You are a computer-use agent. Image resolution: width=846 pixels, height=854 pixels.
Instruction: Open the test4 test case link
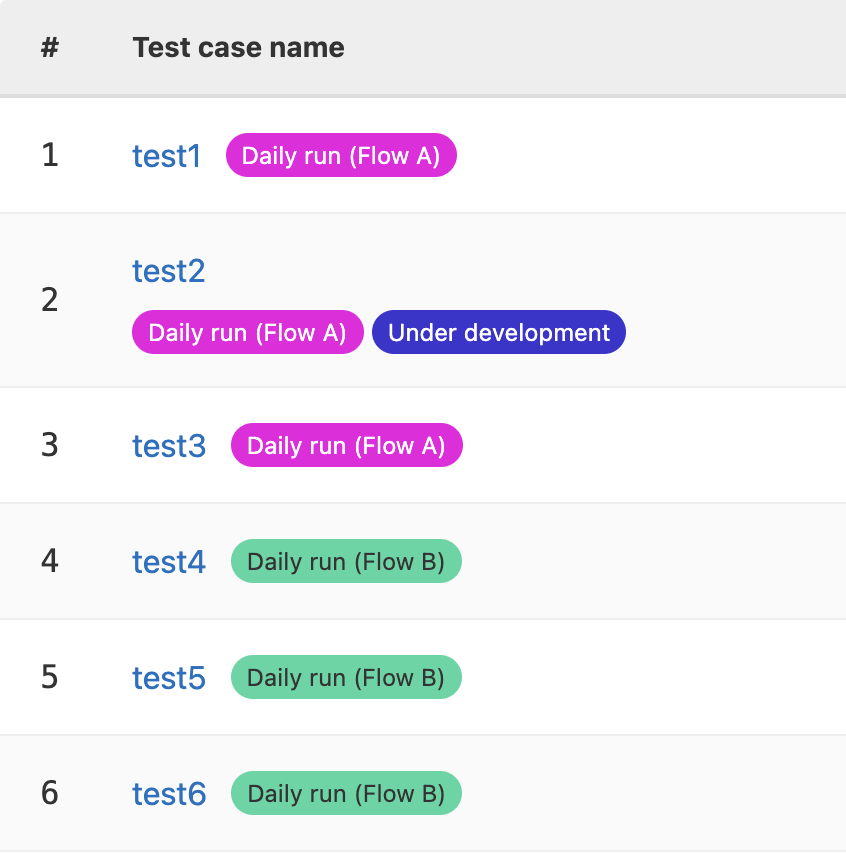point(169,562)
